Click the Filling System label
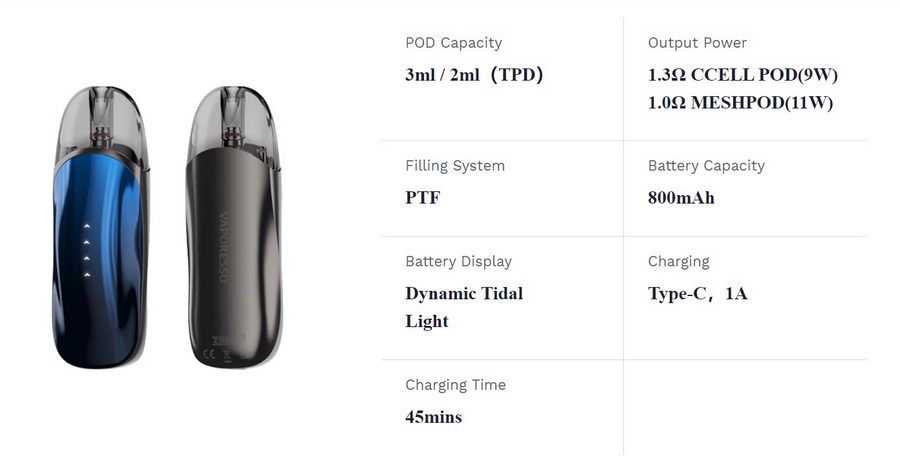Screen dimensions: 900x456 [455, 166]
